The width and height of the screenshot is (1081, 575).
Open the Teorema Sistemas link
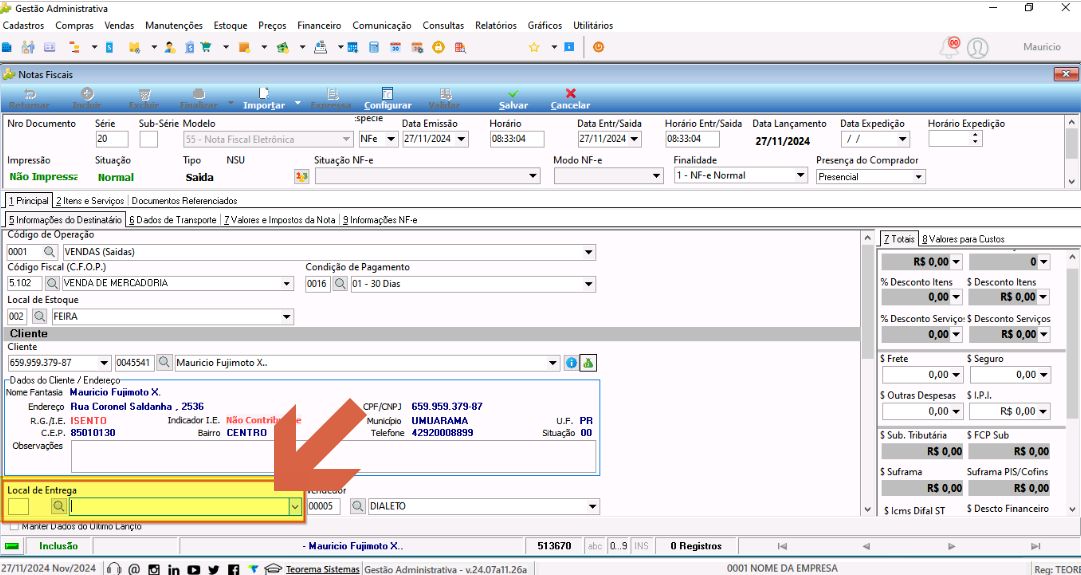(x=322, y=569)
